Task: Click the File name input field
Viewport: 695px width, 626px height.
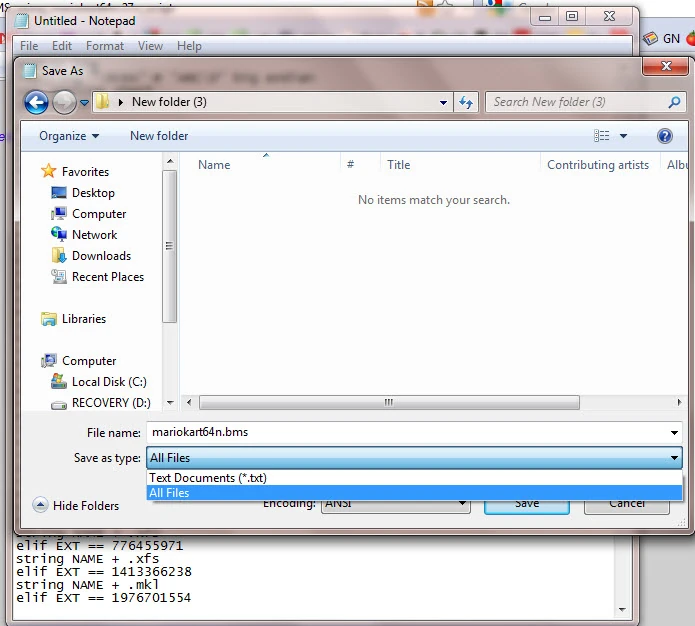Action: (407, 432)
